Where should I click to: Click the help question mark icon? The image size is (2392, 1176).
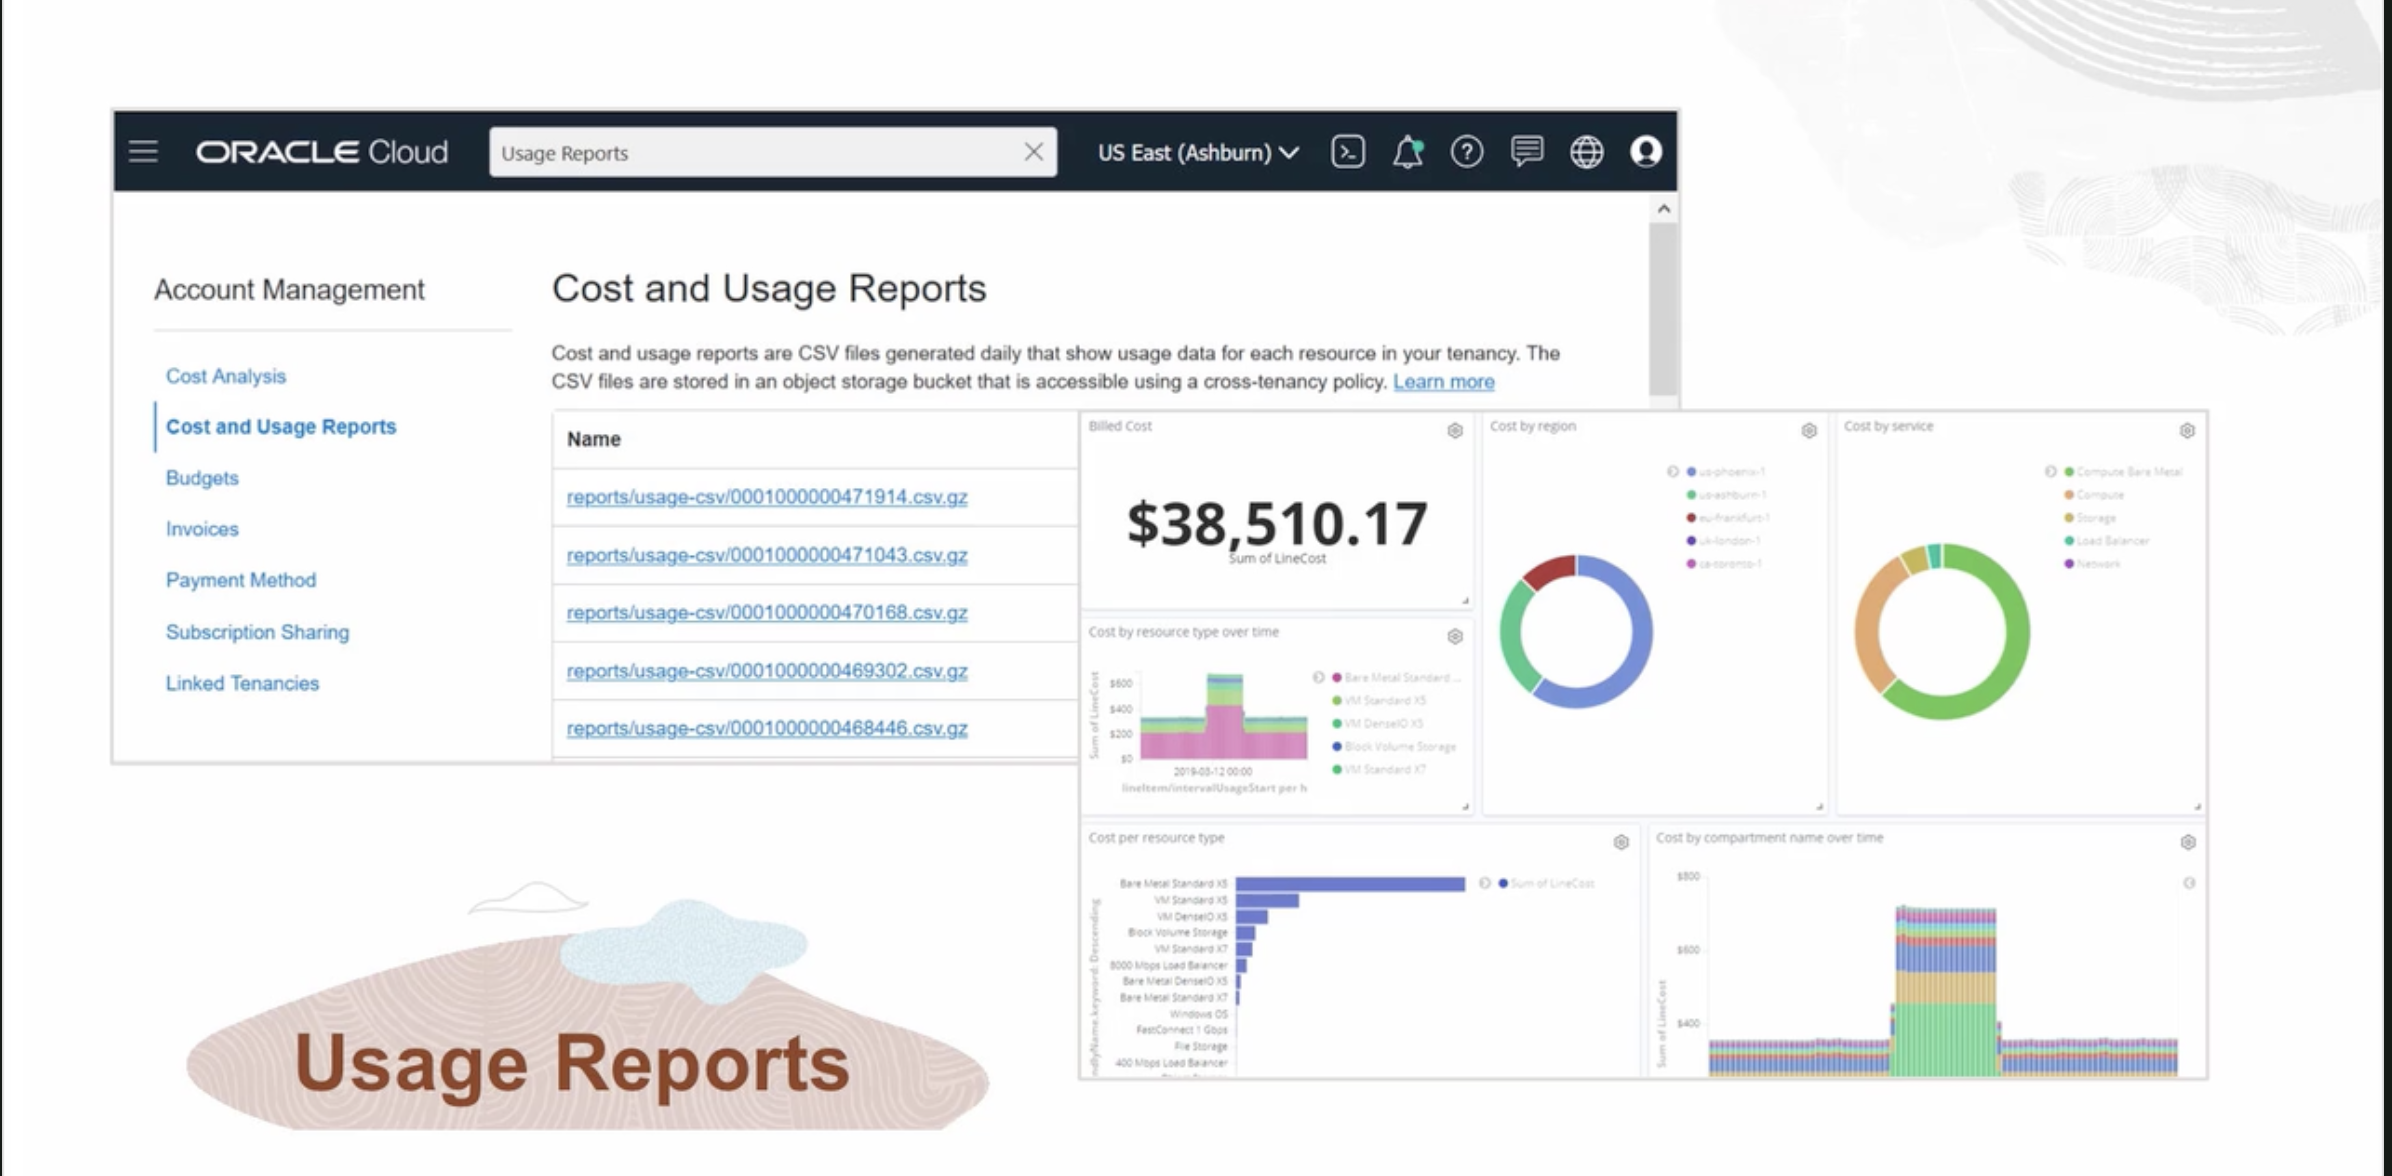coord(1466,152)
